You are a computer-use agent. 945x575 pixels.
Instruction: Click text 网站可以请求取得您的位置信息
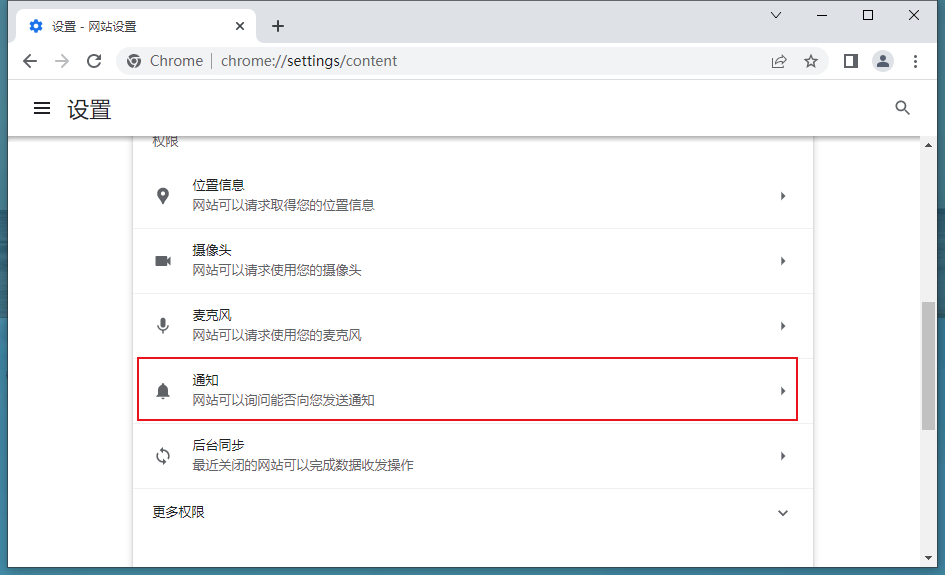(x=283, y=206)
